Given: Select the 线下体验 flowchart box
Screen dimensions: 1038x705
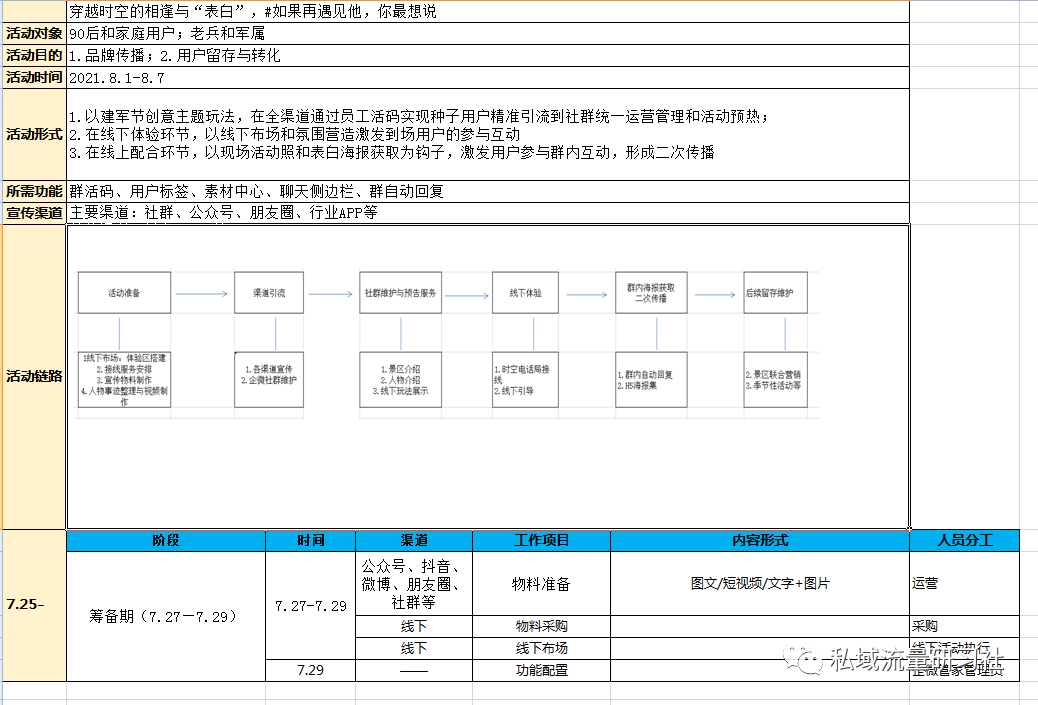Looking at the screenshot, I should [526, 293].
